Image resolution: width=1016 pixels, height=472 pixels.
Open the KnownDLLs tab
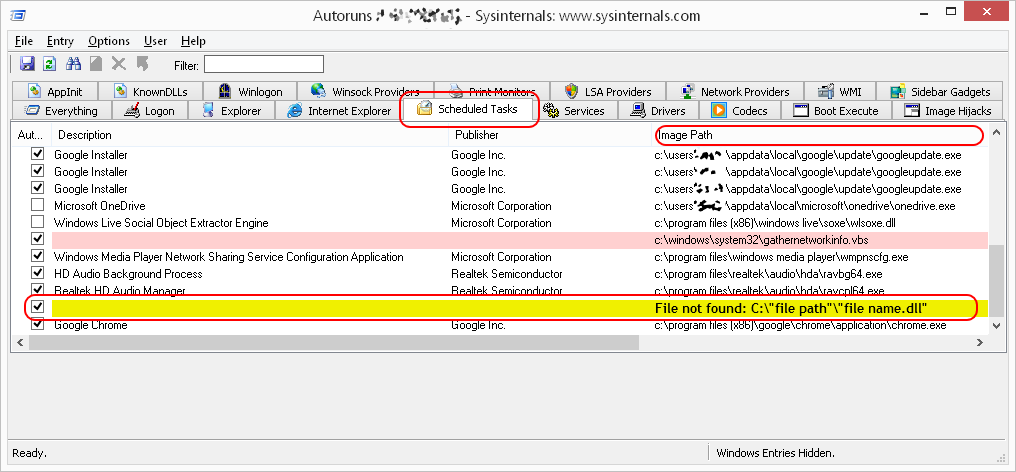(x=151, y=91)
